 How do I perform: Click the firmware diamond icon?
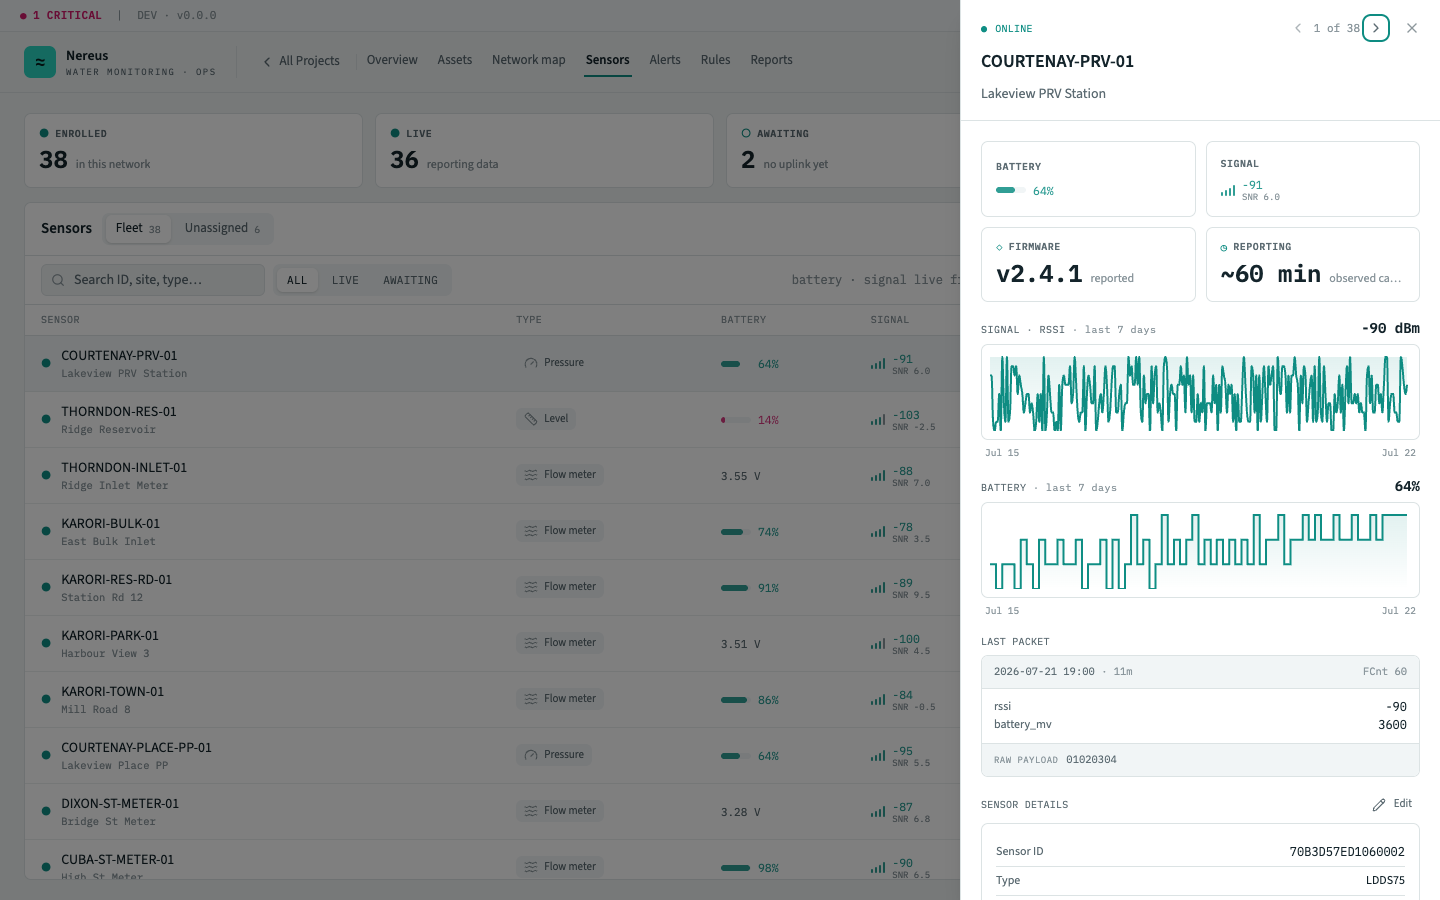point(999,247)
